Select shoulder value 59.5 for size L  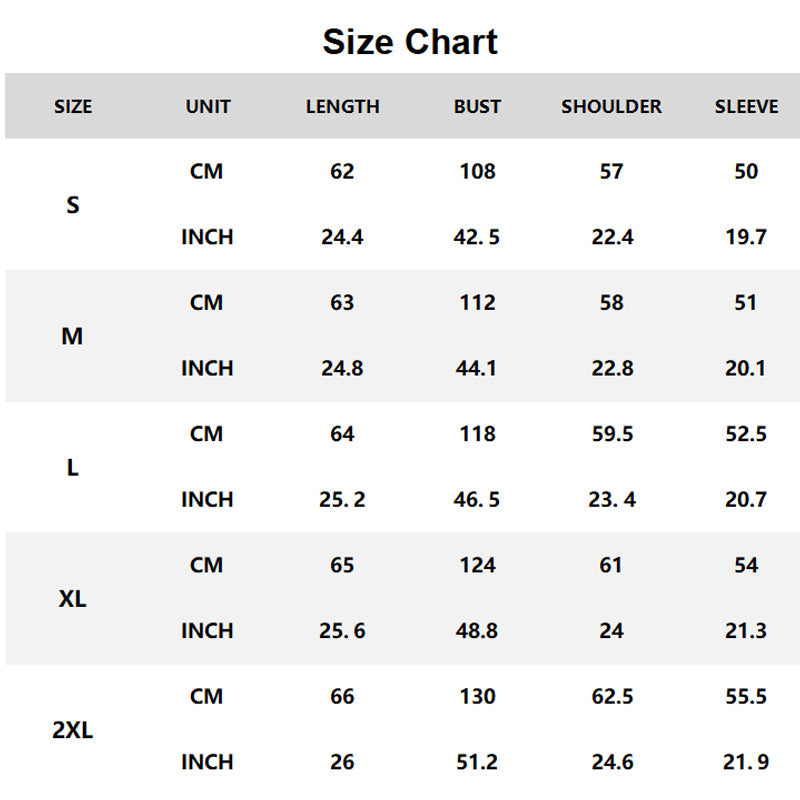pos(611,434)
